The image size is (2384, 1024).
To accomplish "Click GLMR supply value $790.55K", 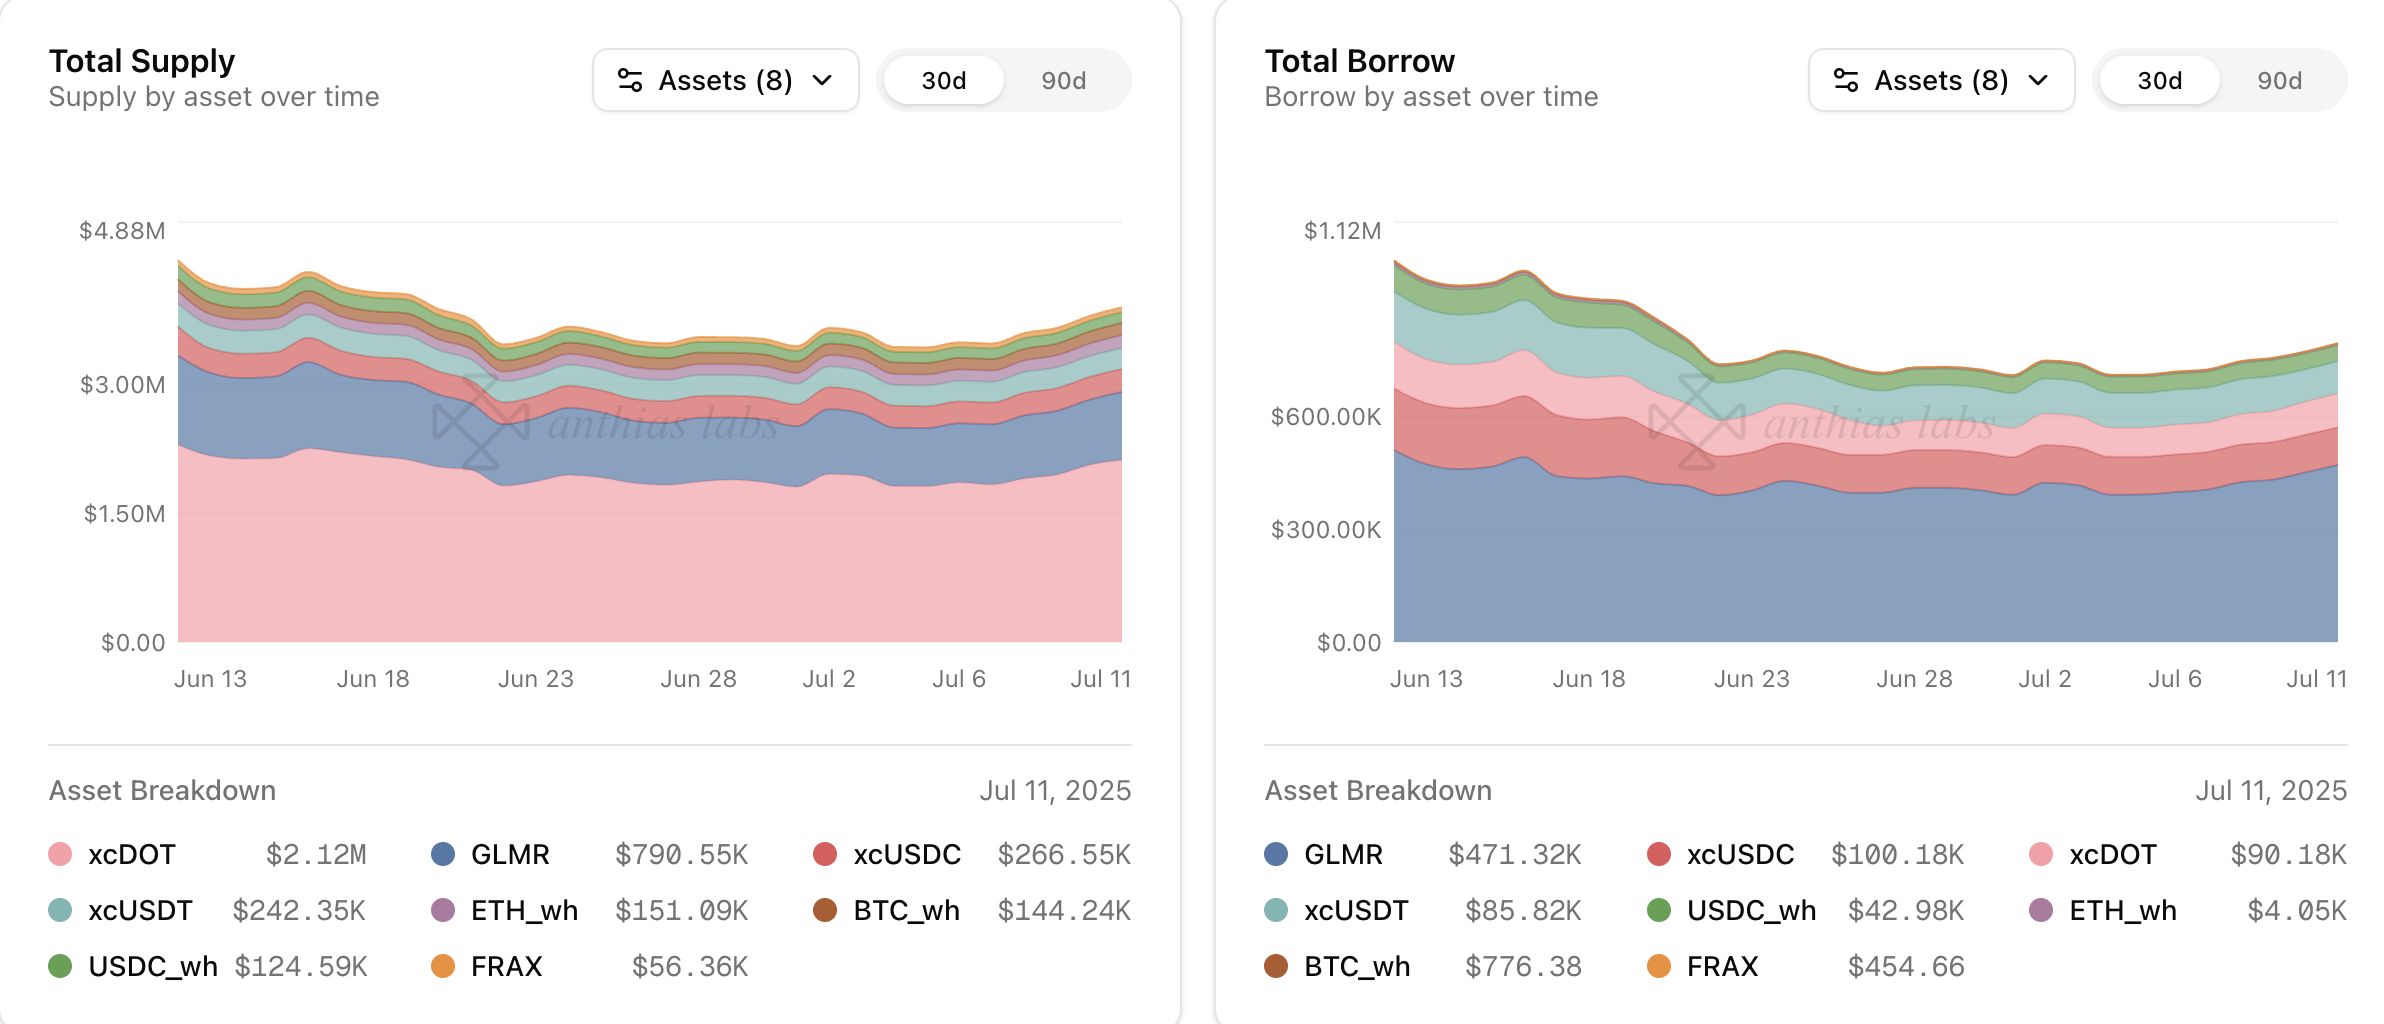I will (x=682, y=855).
